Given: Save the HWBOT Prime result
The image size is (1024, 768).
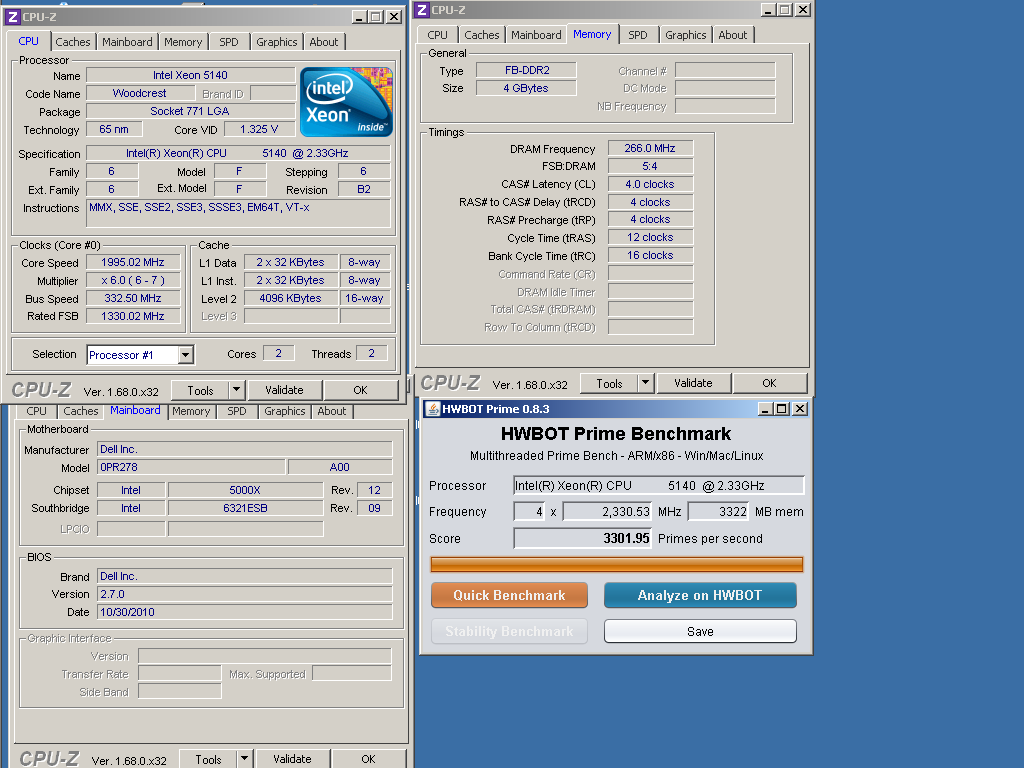Looking at the screenshot, I should [x=700, y=632].
